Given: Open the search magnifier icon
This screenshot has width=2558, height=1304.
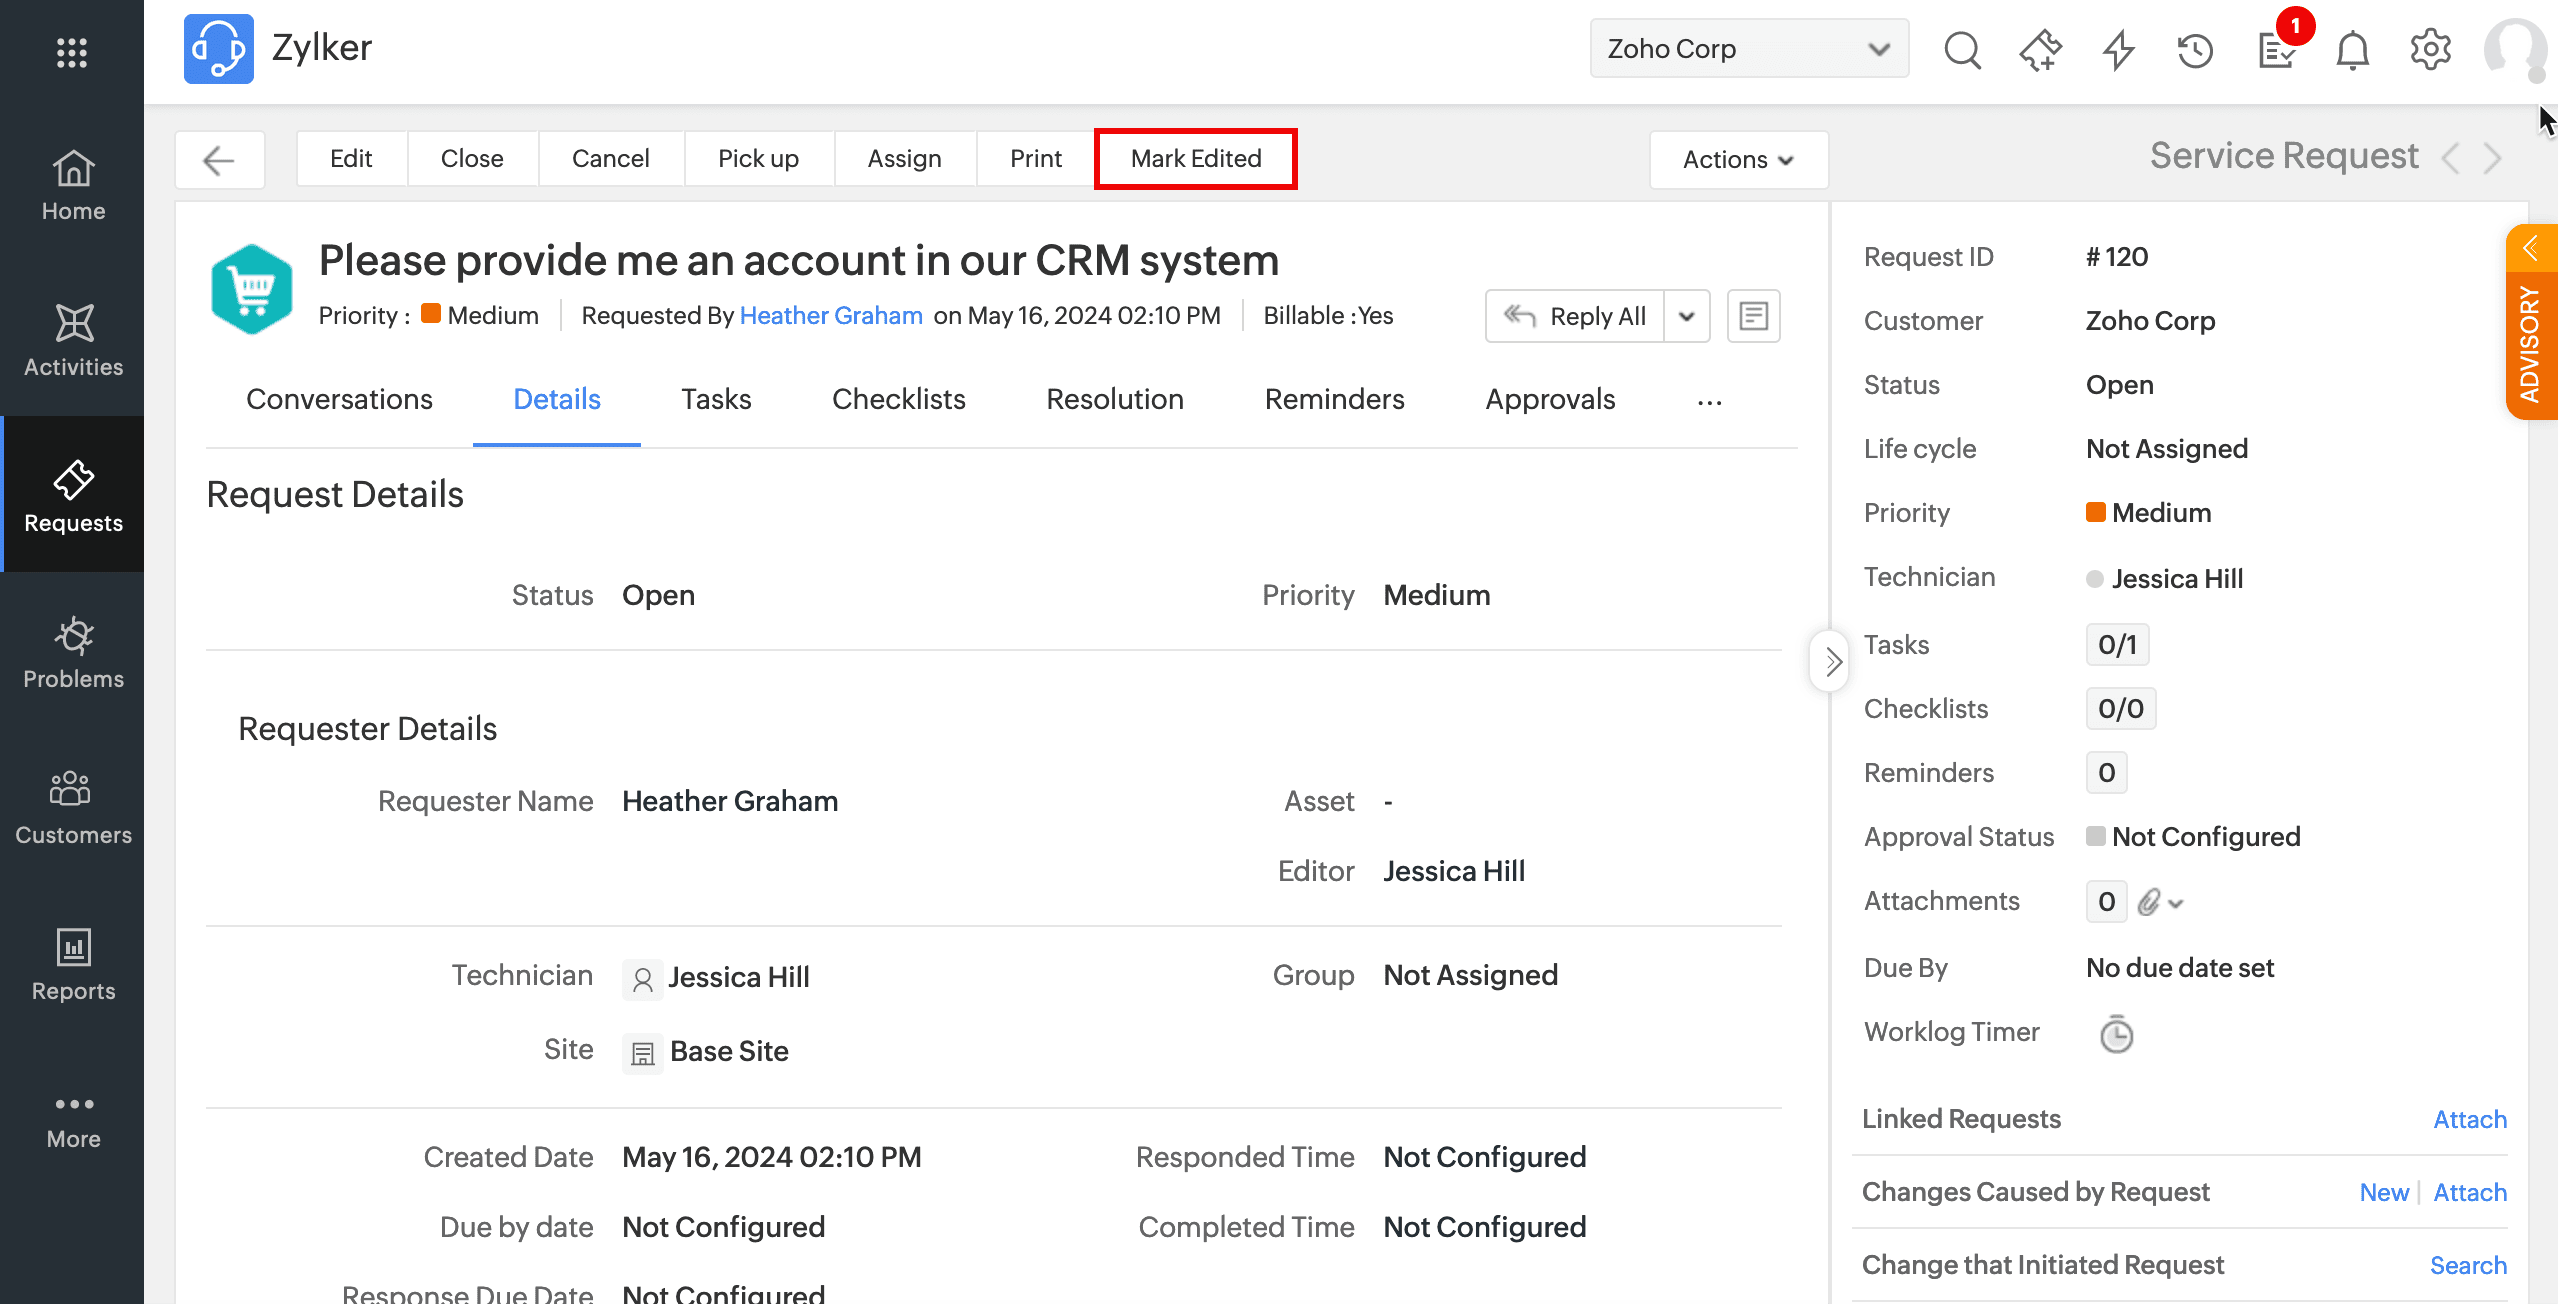Looking at the screenshot, I should pyautogui.click(x=1961, y=49).
